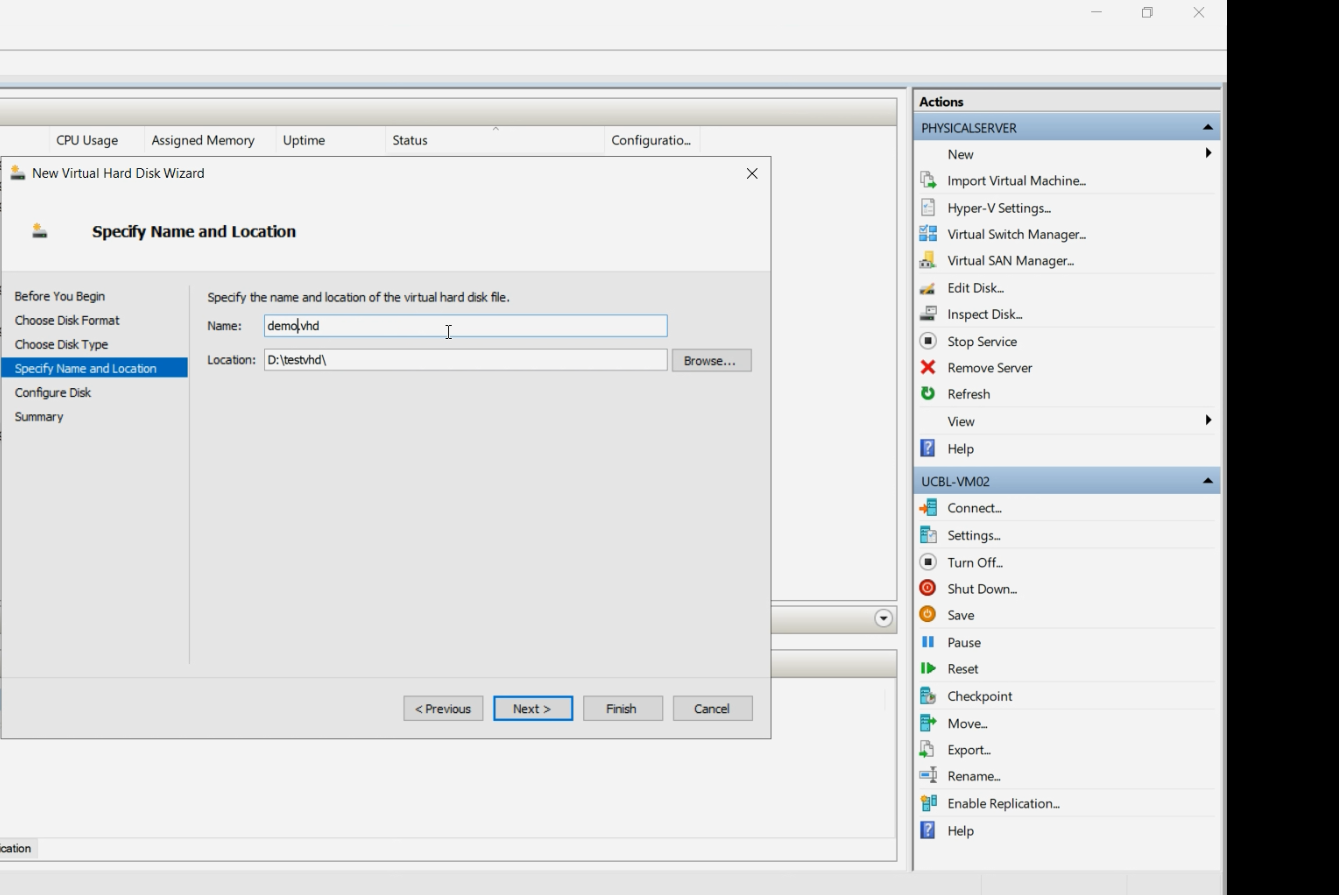
Task: Select Specify Name and Location step
Action: (x=94, y=368)
